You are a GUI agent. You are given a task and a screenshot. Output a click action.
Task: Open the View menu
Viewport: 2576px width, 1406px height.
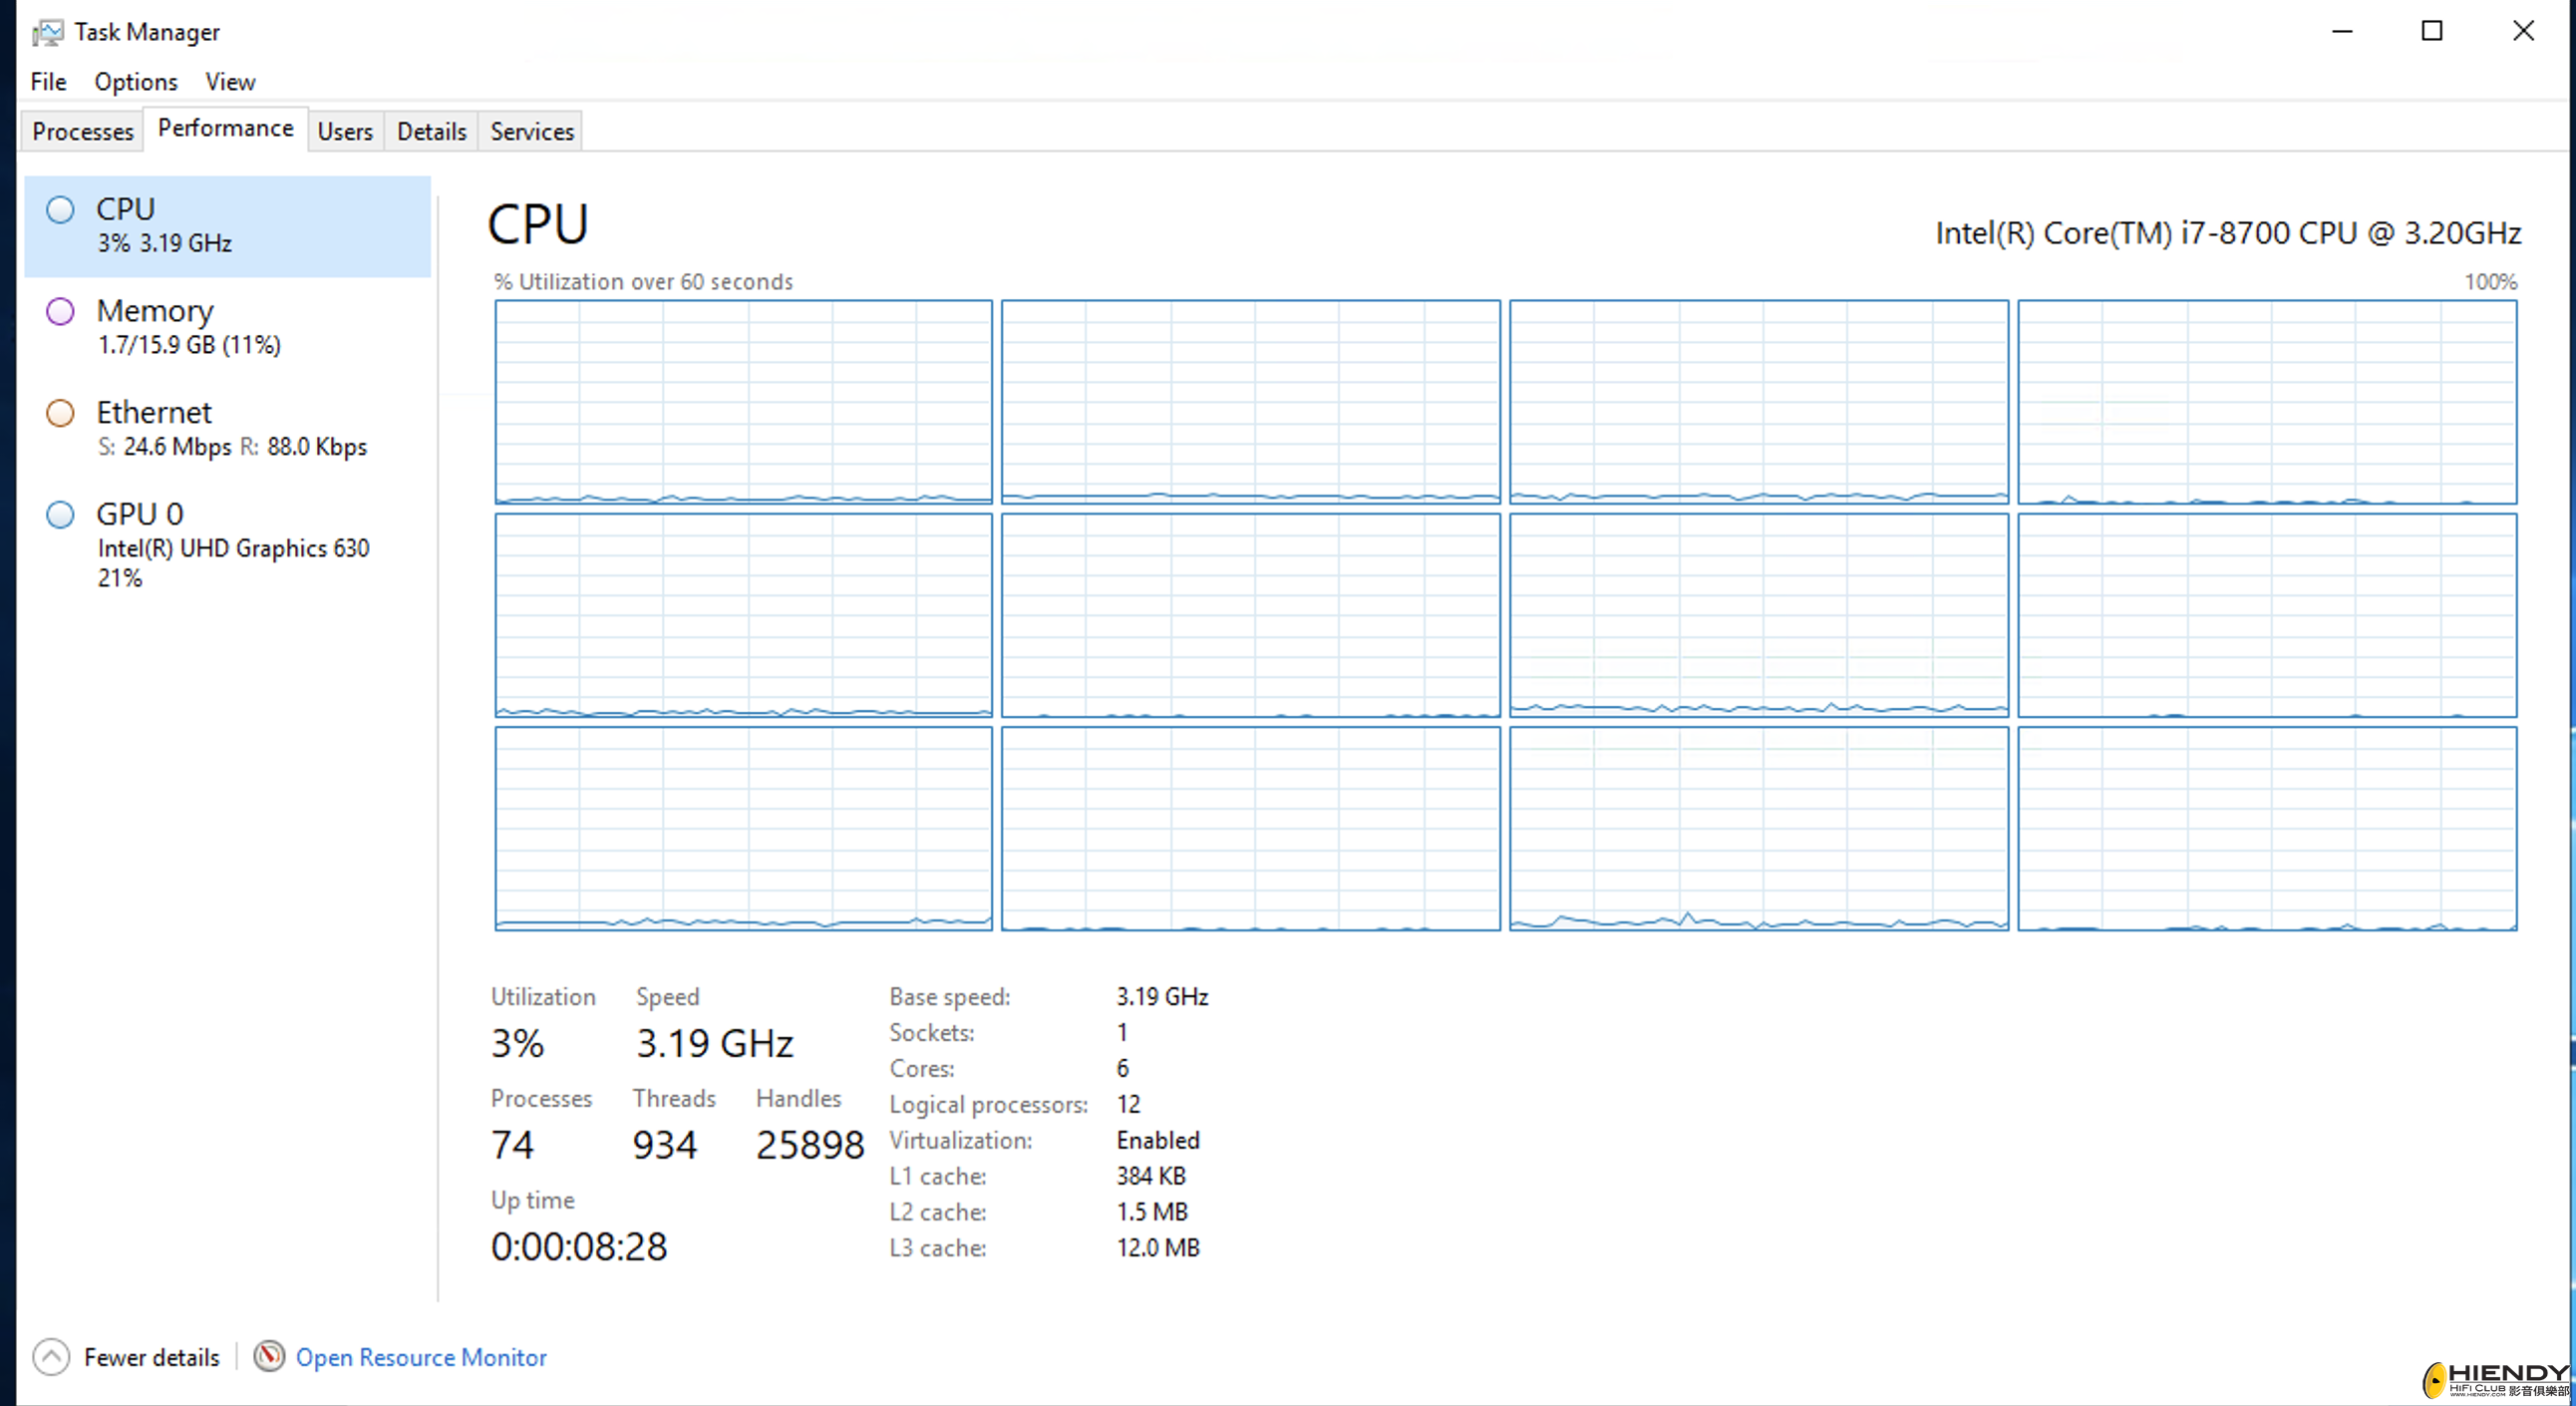tap(229, 81)
